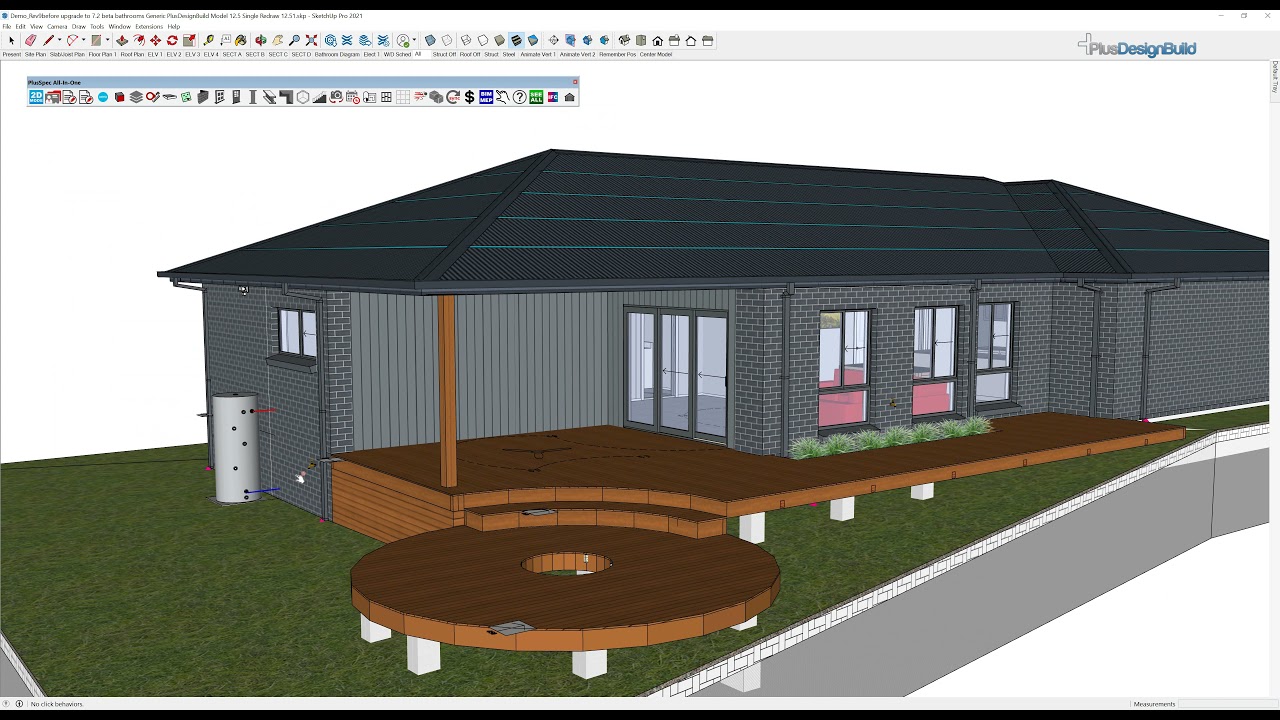Toggle the Monochrome face style
The width and height of the screenshot is (1280, 720).
(533, 41)
